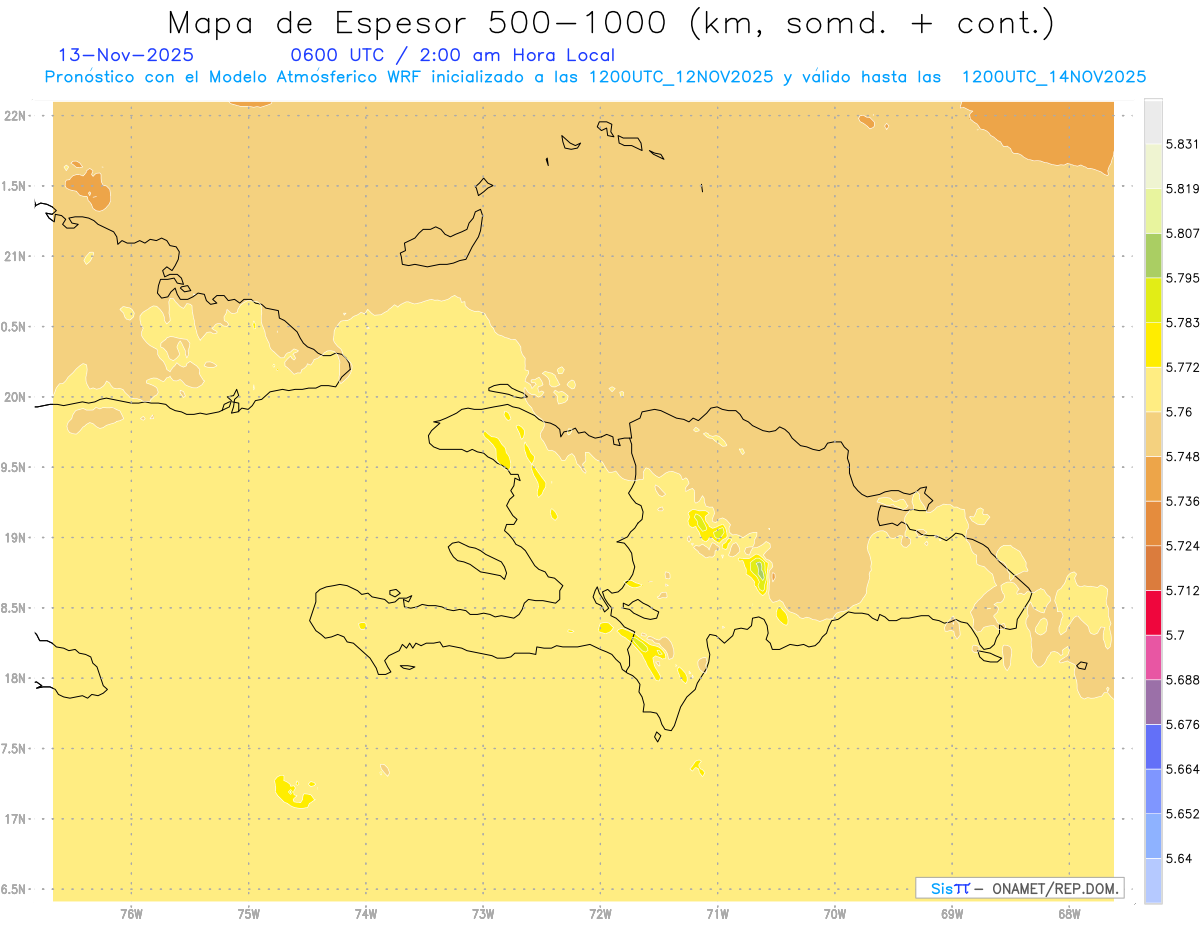This screenshot has width=1200, height=927.
Task: Click colorbar value '5.795'
Action: tap(1183, 278)
